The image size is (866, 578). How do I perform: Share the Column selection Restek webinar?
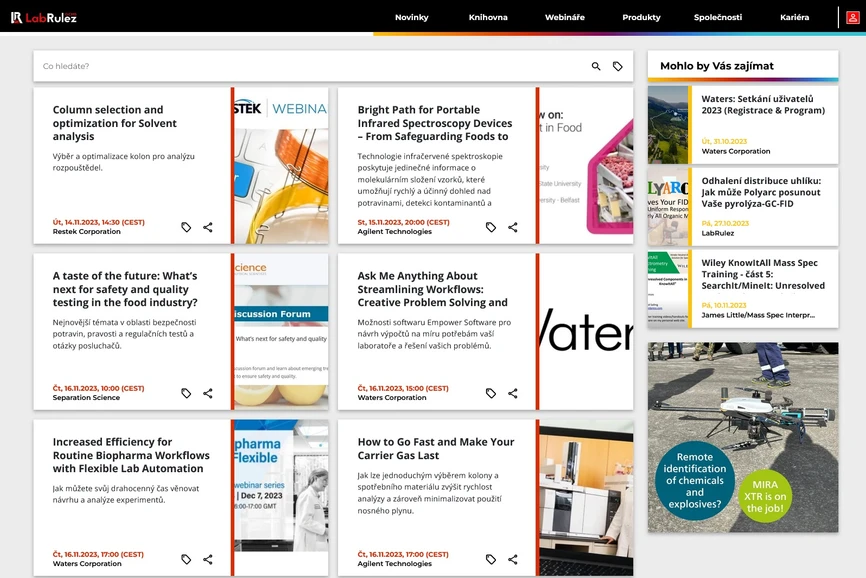tap(208, 227)
